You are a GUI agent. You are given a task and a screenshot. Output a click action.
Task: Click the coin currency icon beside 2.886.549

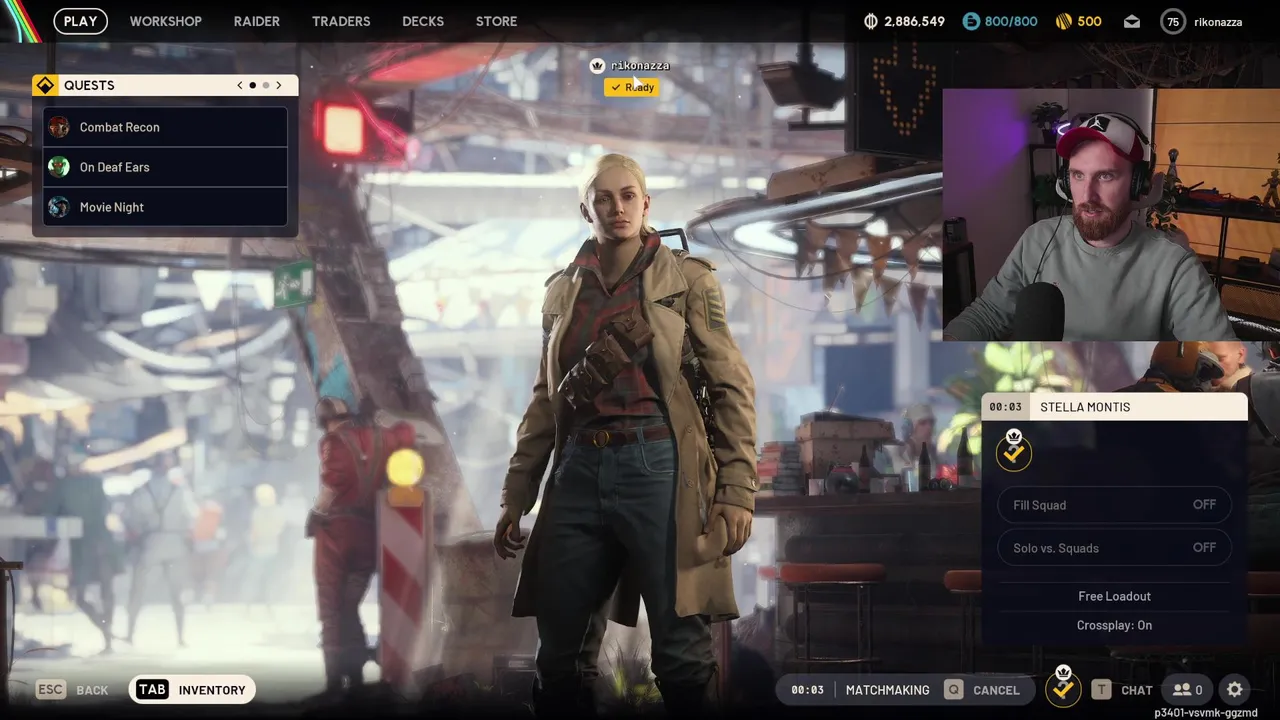tap(871, 21)
